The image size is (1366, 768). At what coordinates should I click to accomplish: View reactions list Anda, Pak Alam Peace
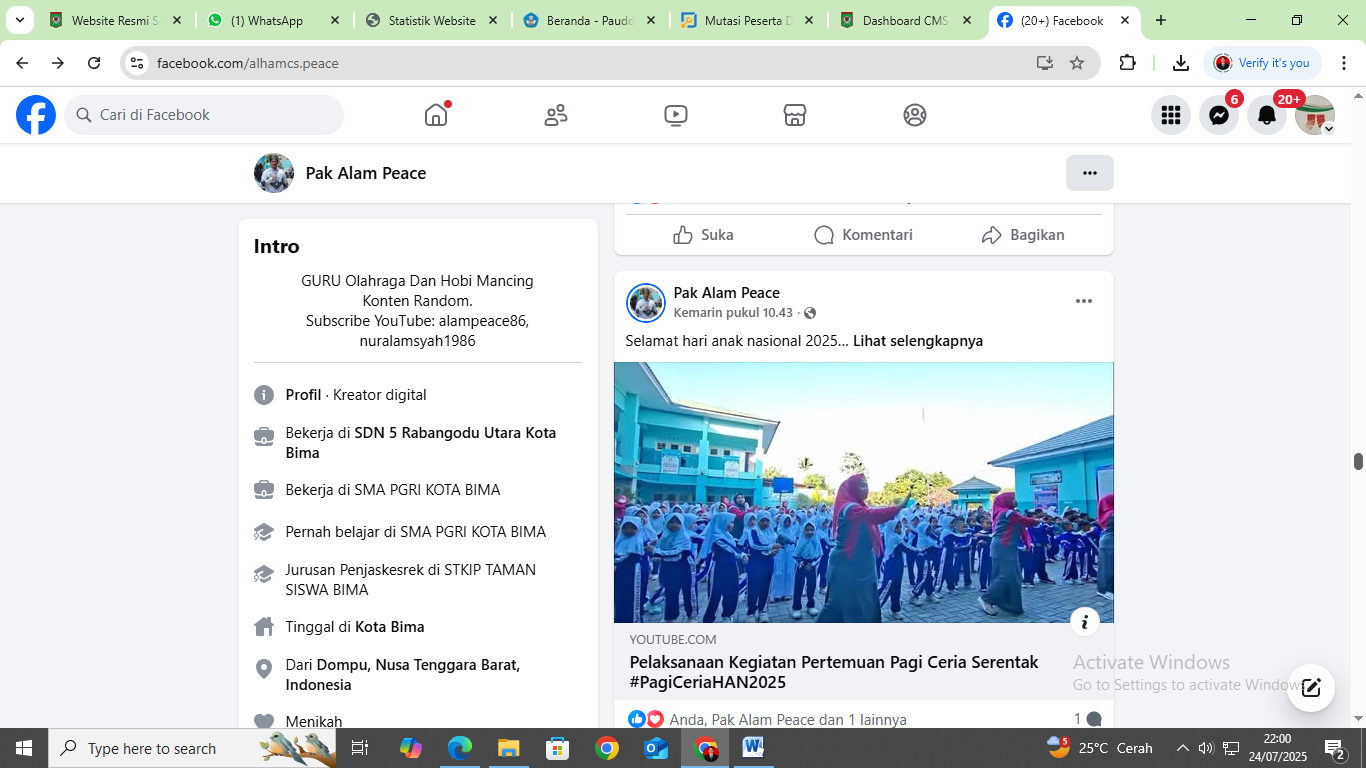tap(788, 719)
